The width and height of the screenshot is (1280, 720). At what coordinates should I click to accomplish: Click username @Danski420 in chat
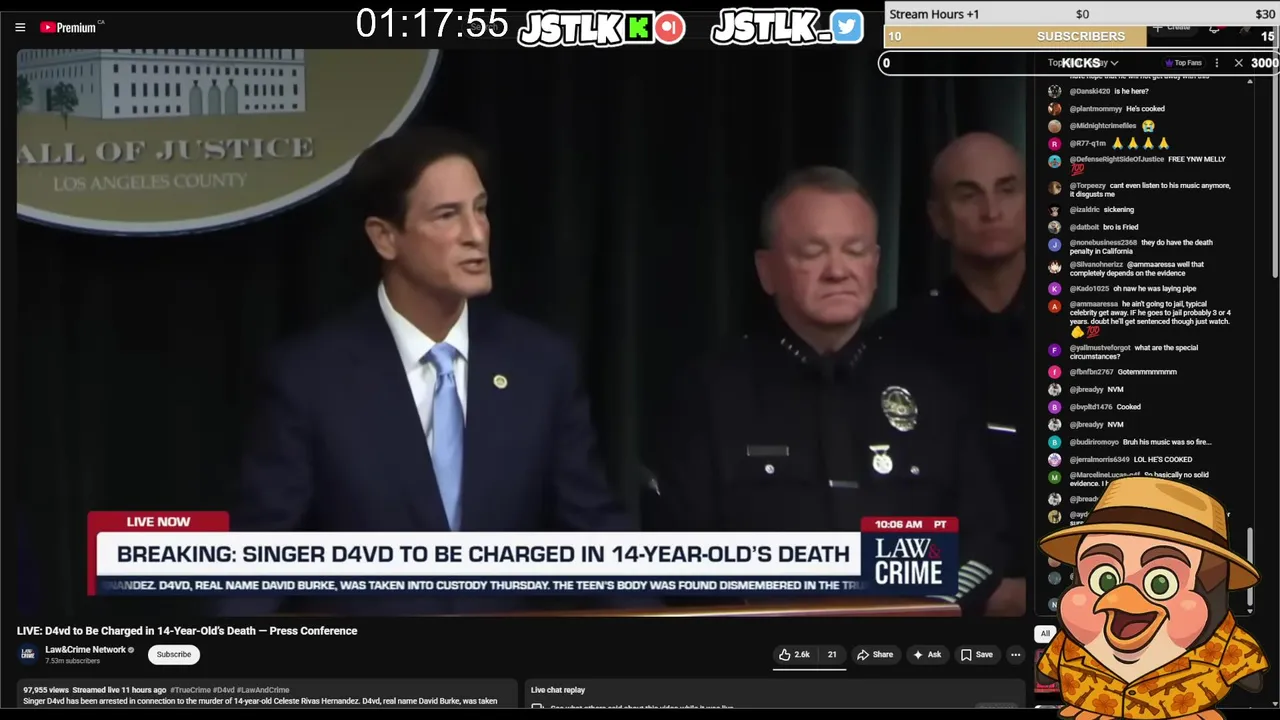(x=1090, y=91)
